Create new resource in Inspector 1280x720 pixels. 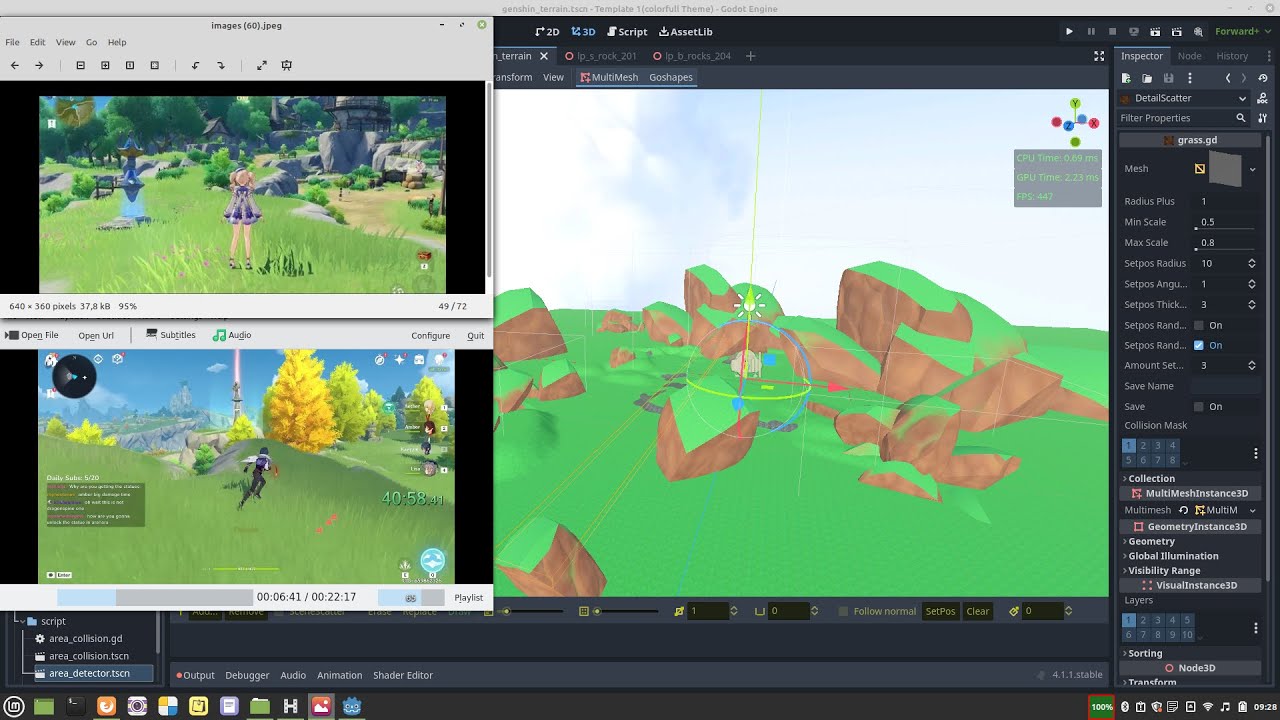(x=1126, y=78)
